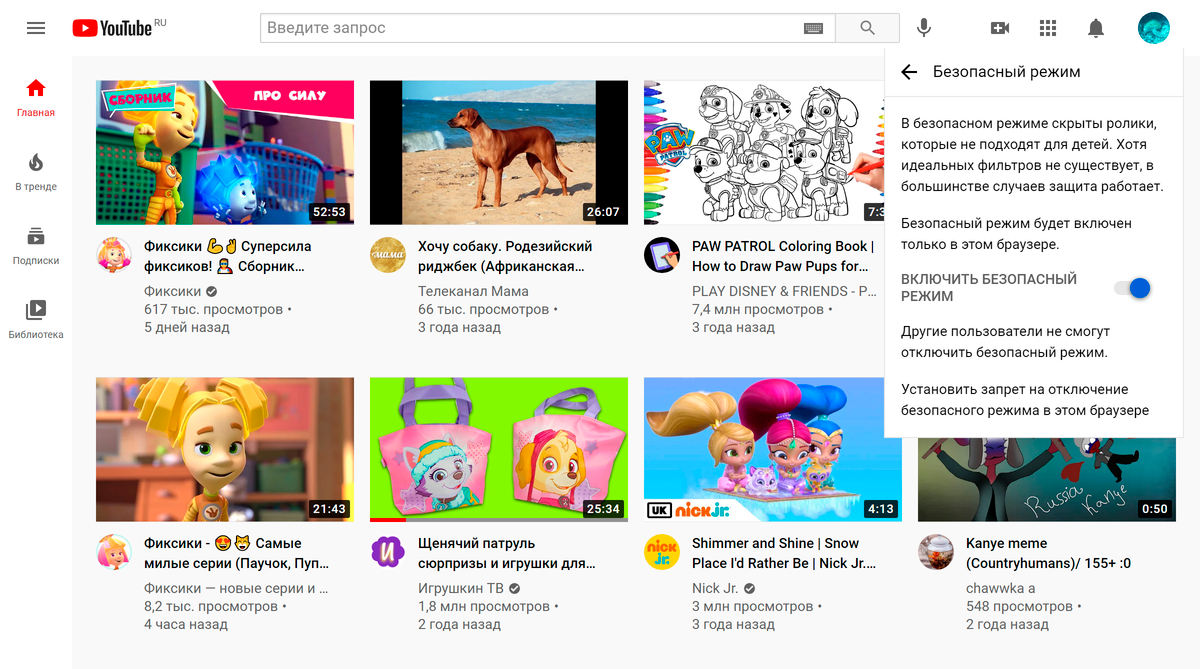Open the hamburger guide menu
This screenshot has height=669, width=1200.
point(36,28)
